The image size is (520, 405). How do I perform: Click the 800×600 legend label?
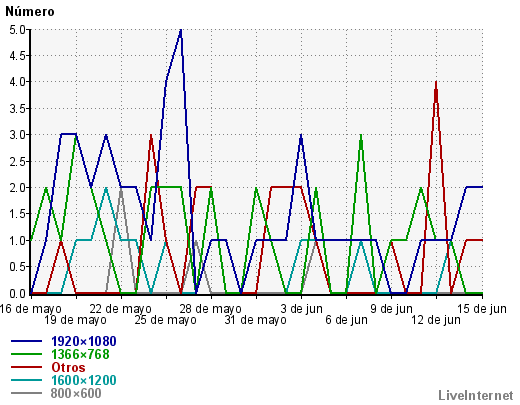pos(76,393)
